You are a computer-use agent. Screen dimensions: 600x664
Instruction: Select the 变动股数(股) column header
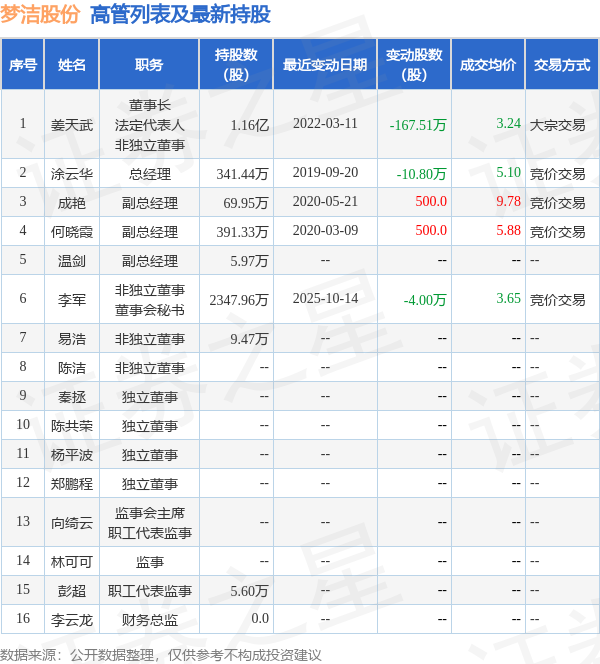[413, 65]
